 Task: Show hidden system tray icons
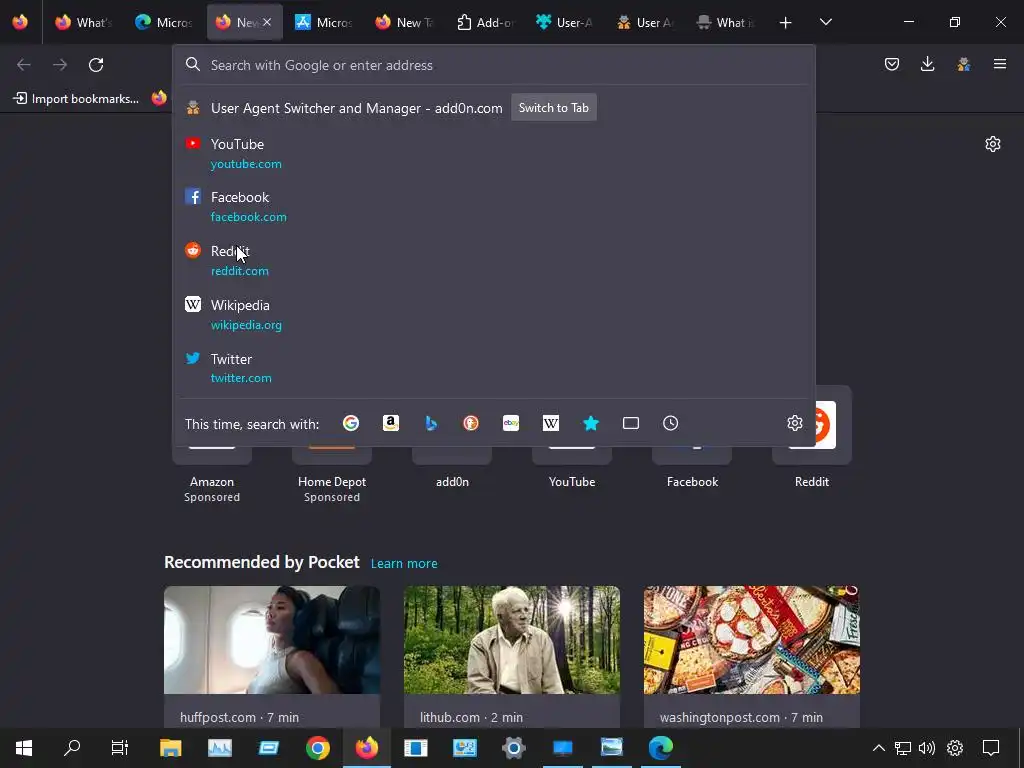[x=879, y=748]
